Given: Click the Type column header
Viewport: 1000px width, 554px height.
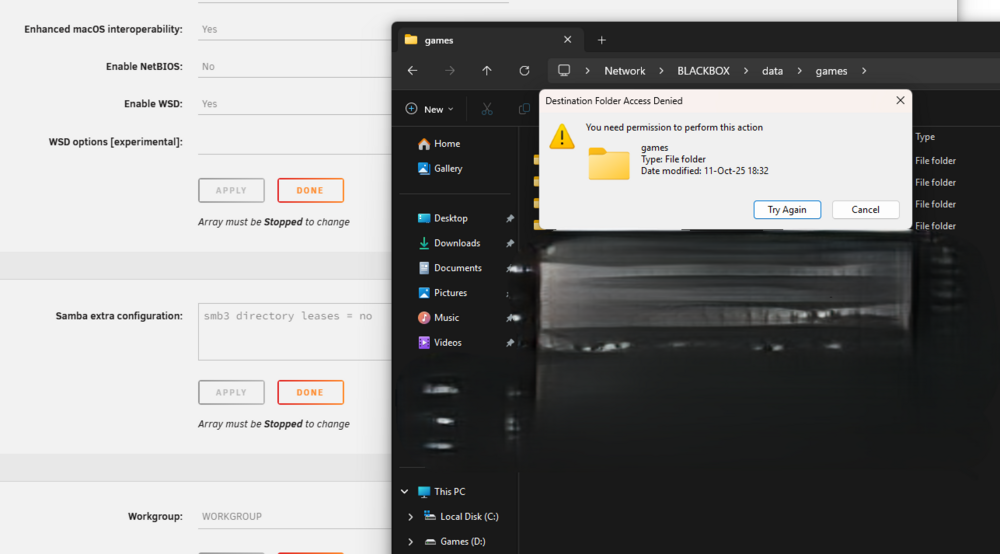Looking at the screenshot, I should point(925,137).
